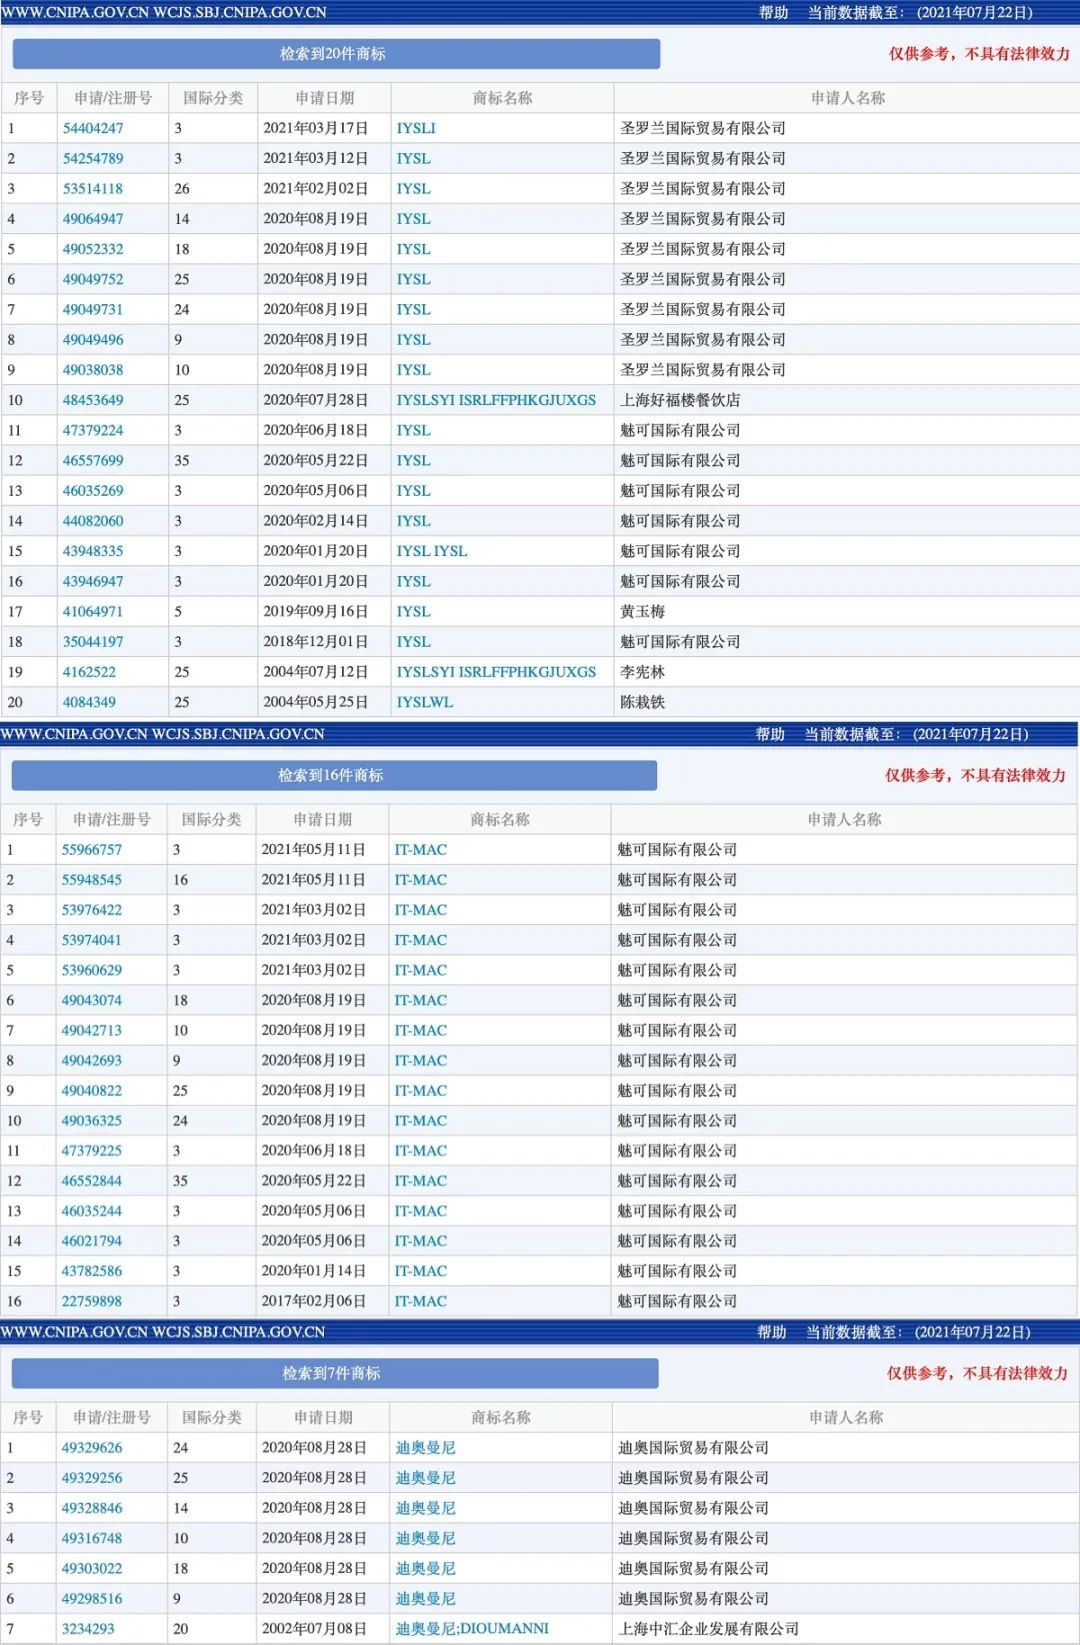Click the 检索到7件商标 banner
Viewport: 1080px width, 1645px height.
click(335, 1373)
